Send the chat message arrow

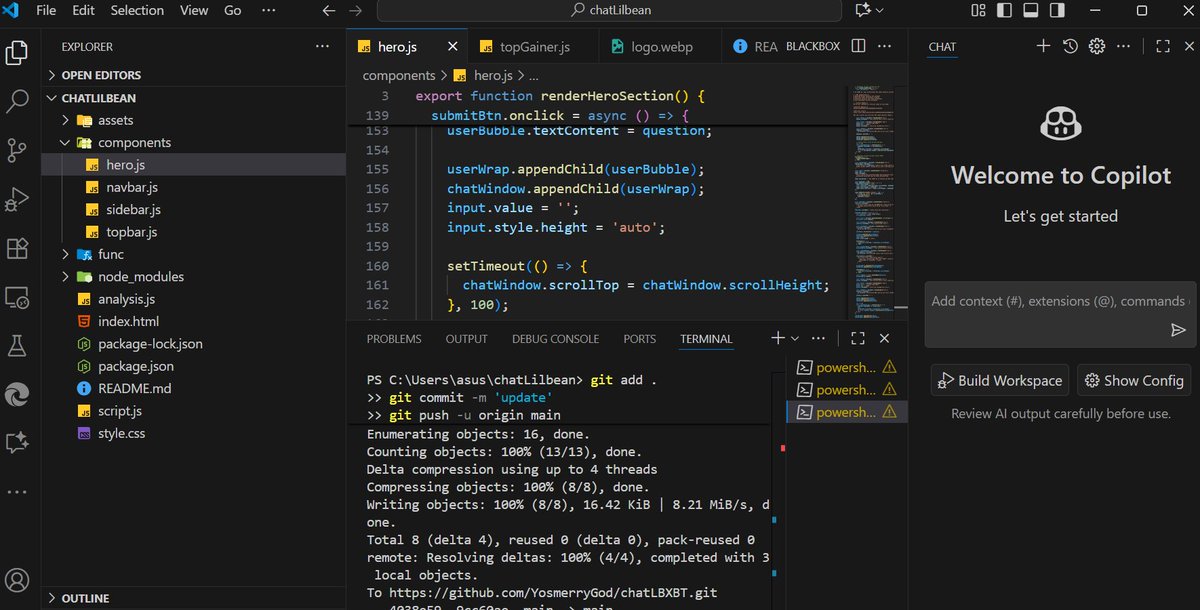1178,330
